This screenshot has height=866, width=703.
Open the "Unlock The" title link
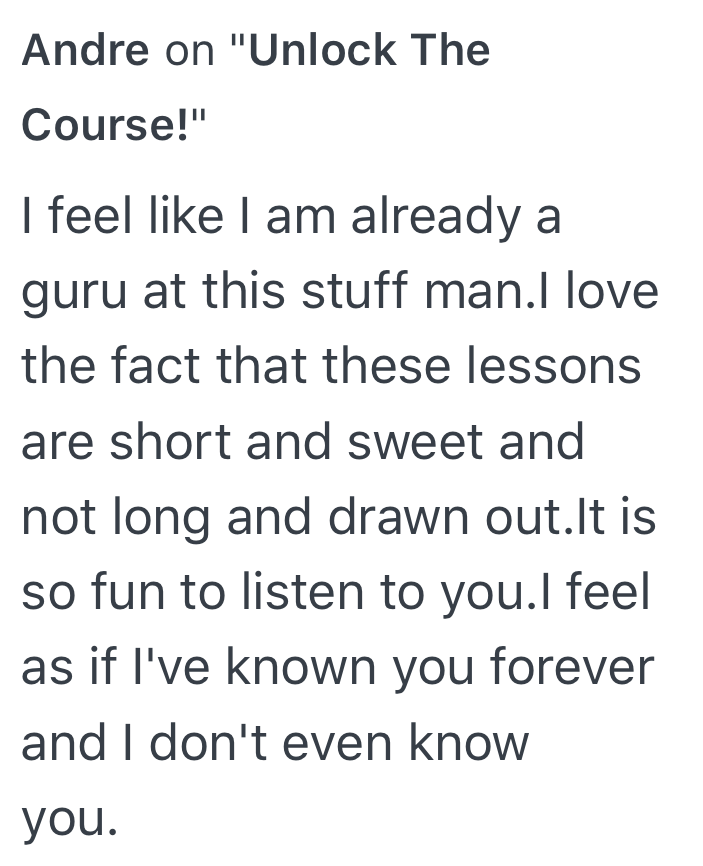pos(370,51)
